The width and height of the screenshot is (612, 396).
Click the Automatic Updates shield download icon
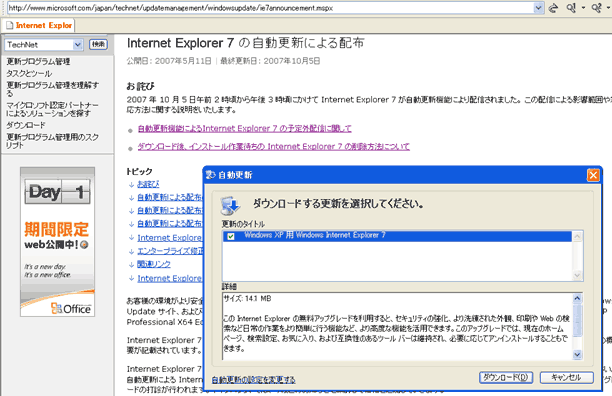[x=230, y=205]
